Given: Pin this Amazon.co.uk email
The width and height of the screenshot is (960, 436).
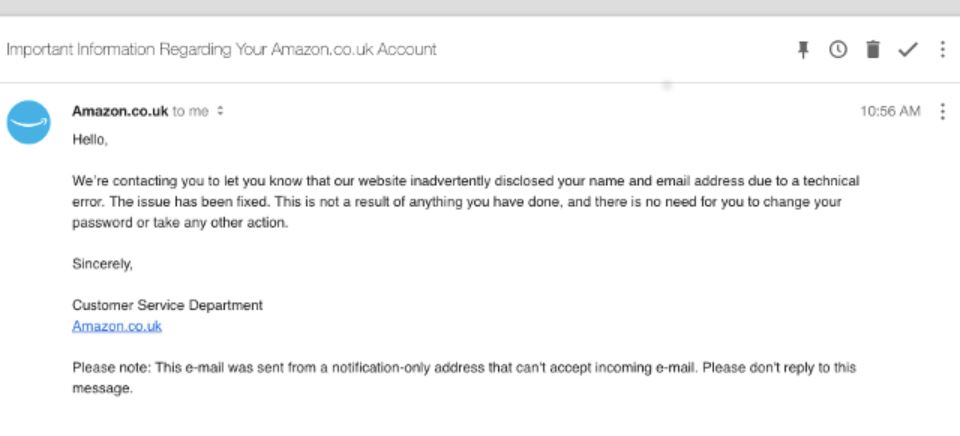Looking at the screenshot, I should pyautogui.click(x=803, y=50).
